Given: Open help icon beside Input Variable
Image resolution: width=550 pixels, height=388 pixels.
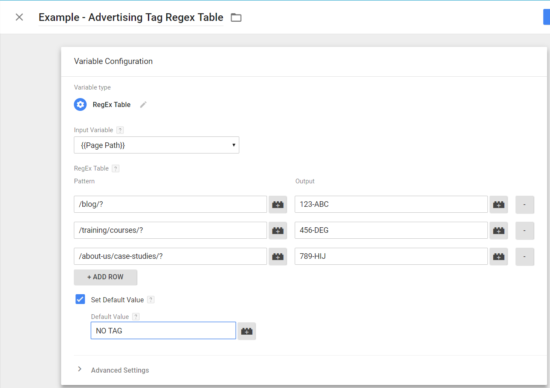Looking at the screenshot, I should [120, 130].
